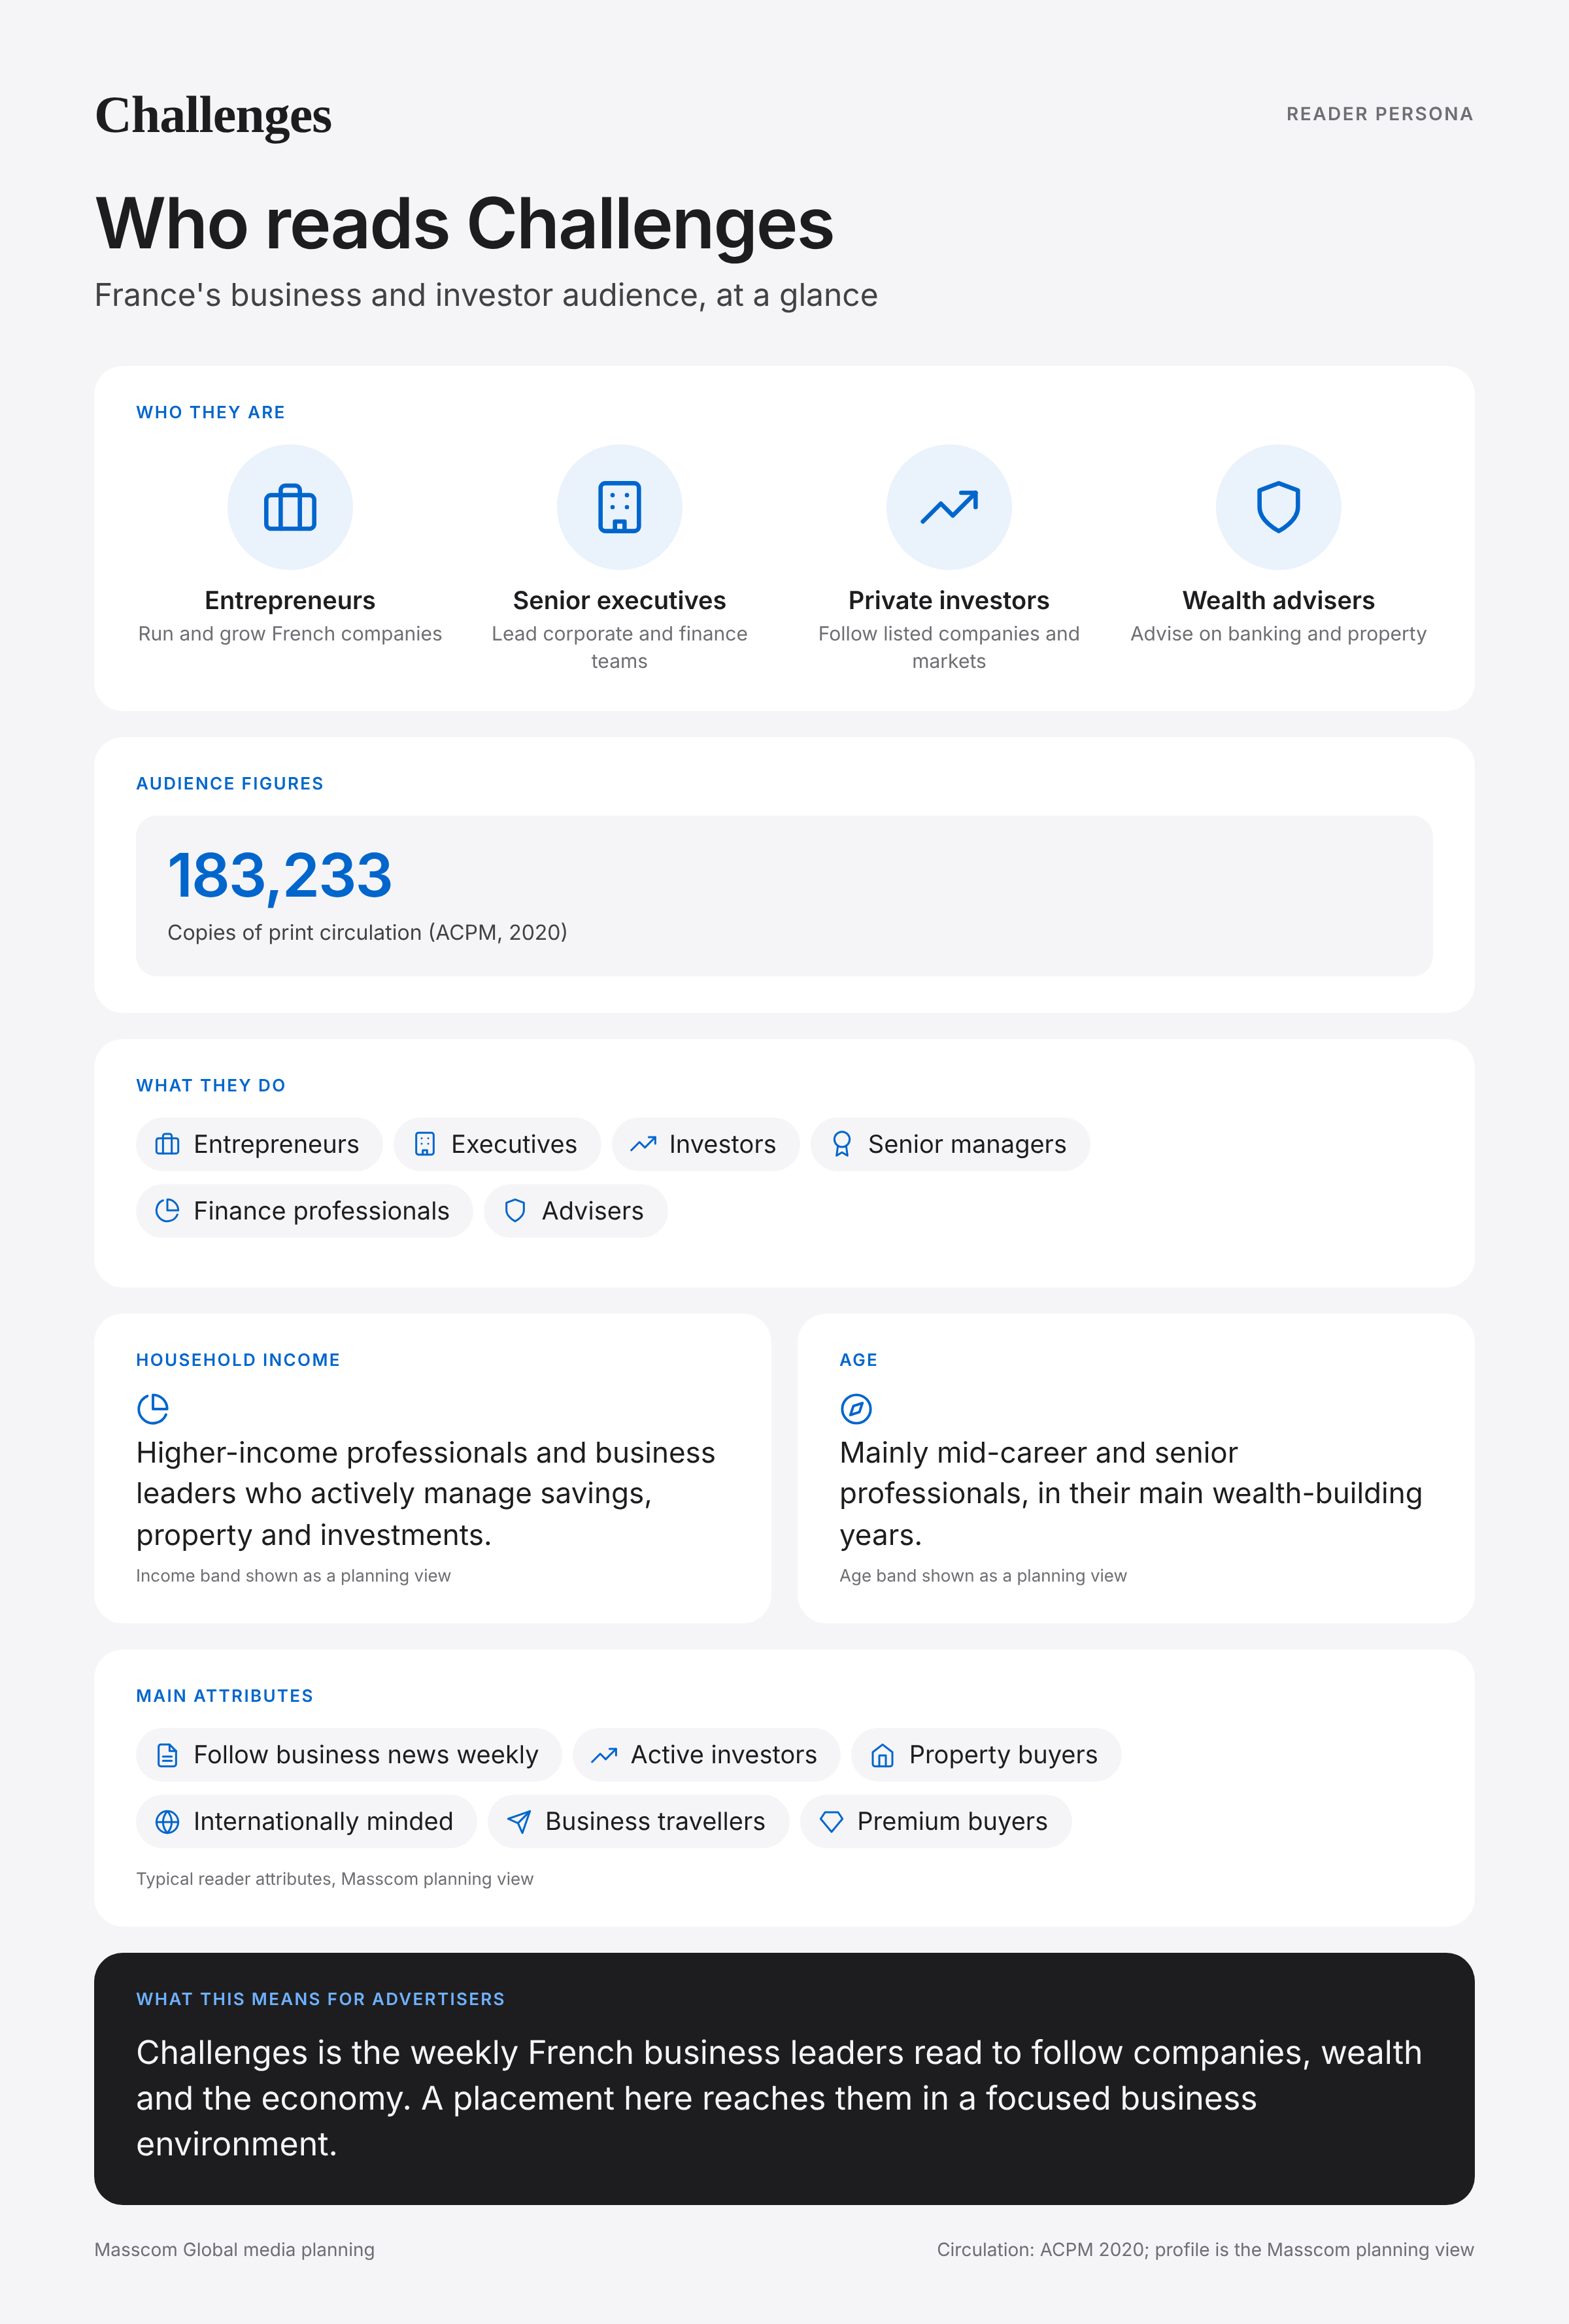1569x2324 pixels.
Task: Click the Senior executives building icon circle
Action: (x=619, y=507)
